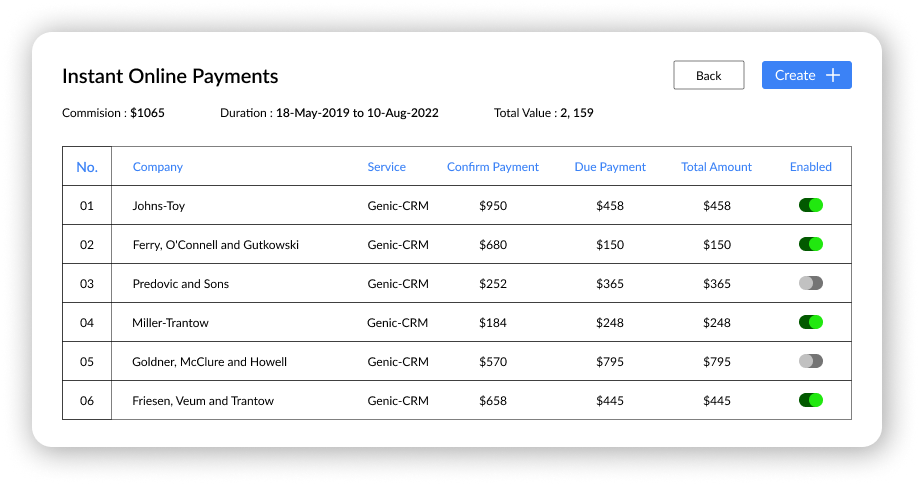Image resolution: width=920 pixels, height=485 pixels.
Task: Click the blue Create button
Action: coord(806,75)
